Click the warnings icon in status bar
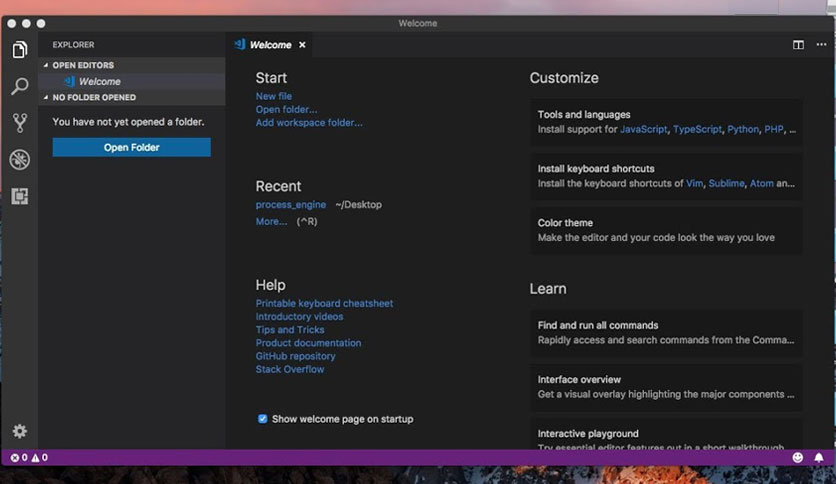Image resolution: width=836 pixels, height=484 pixels. pos(35,457)
